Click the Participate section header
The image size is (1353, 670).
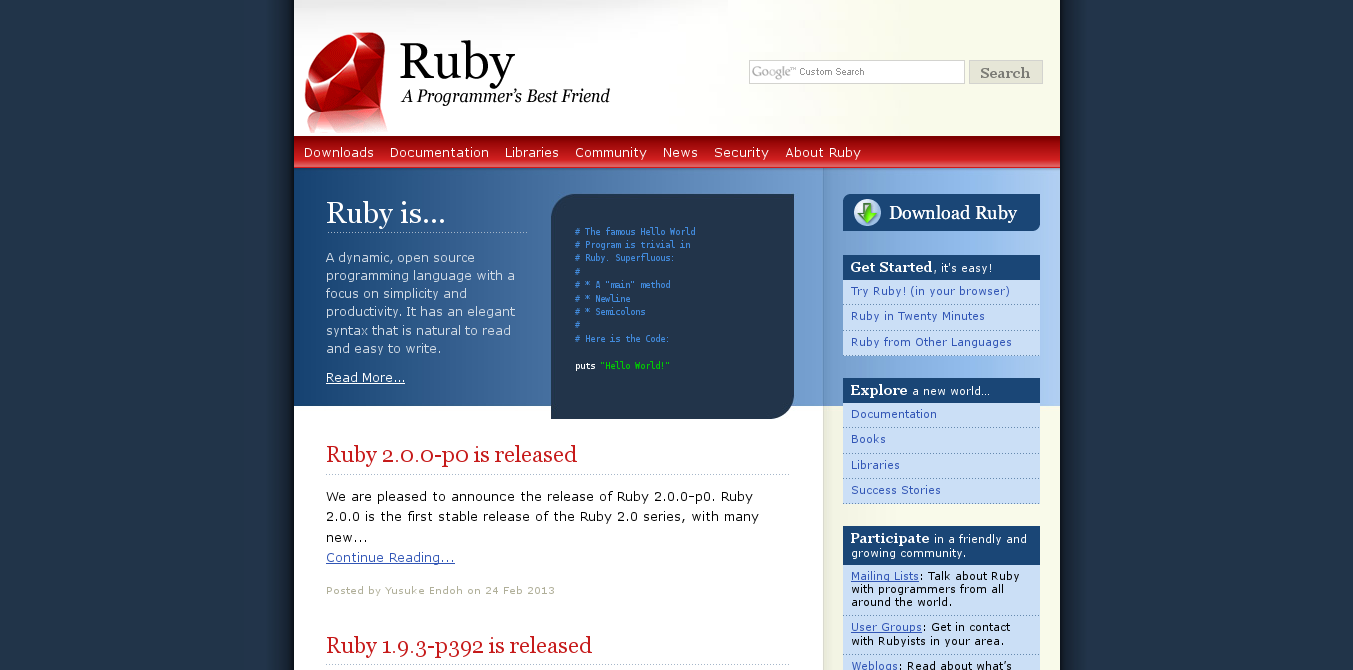tap(941, 545)
